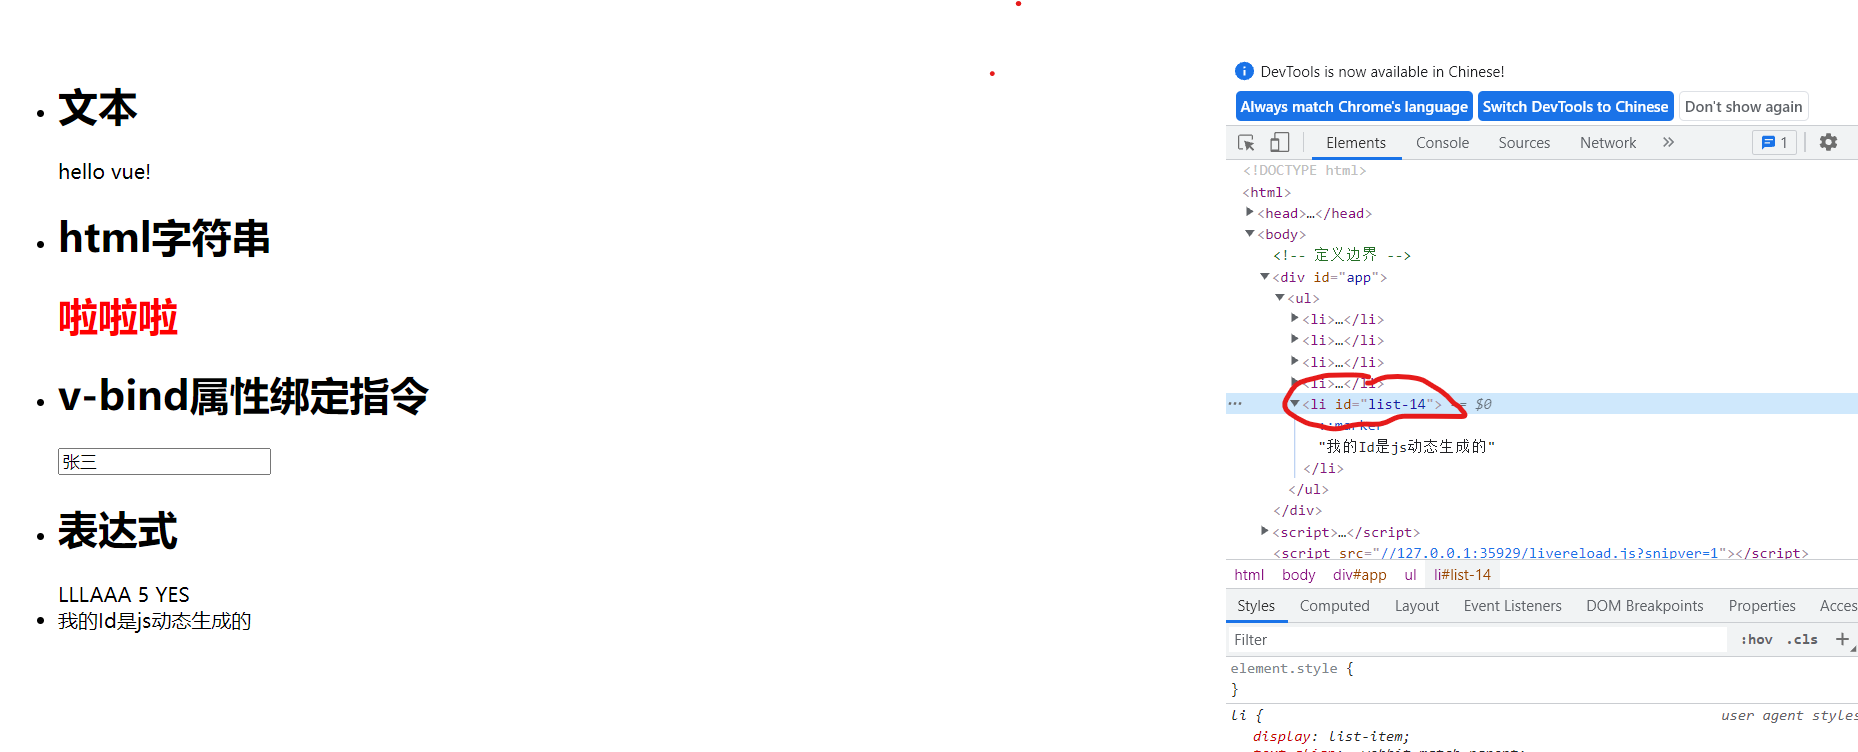Click the 表达式 heading
The image size is (1858, 752).
(x=118, y=531)
